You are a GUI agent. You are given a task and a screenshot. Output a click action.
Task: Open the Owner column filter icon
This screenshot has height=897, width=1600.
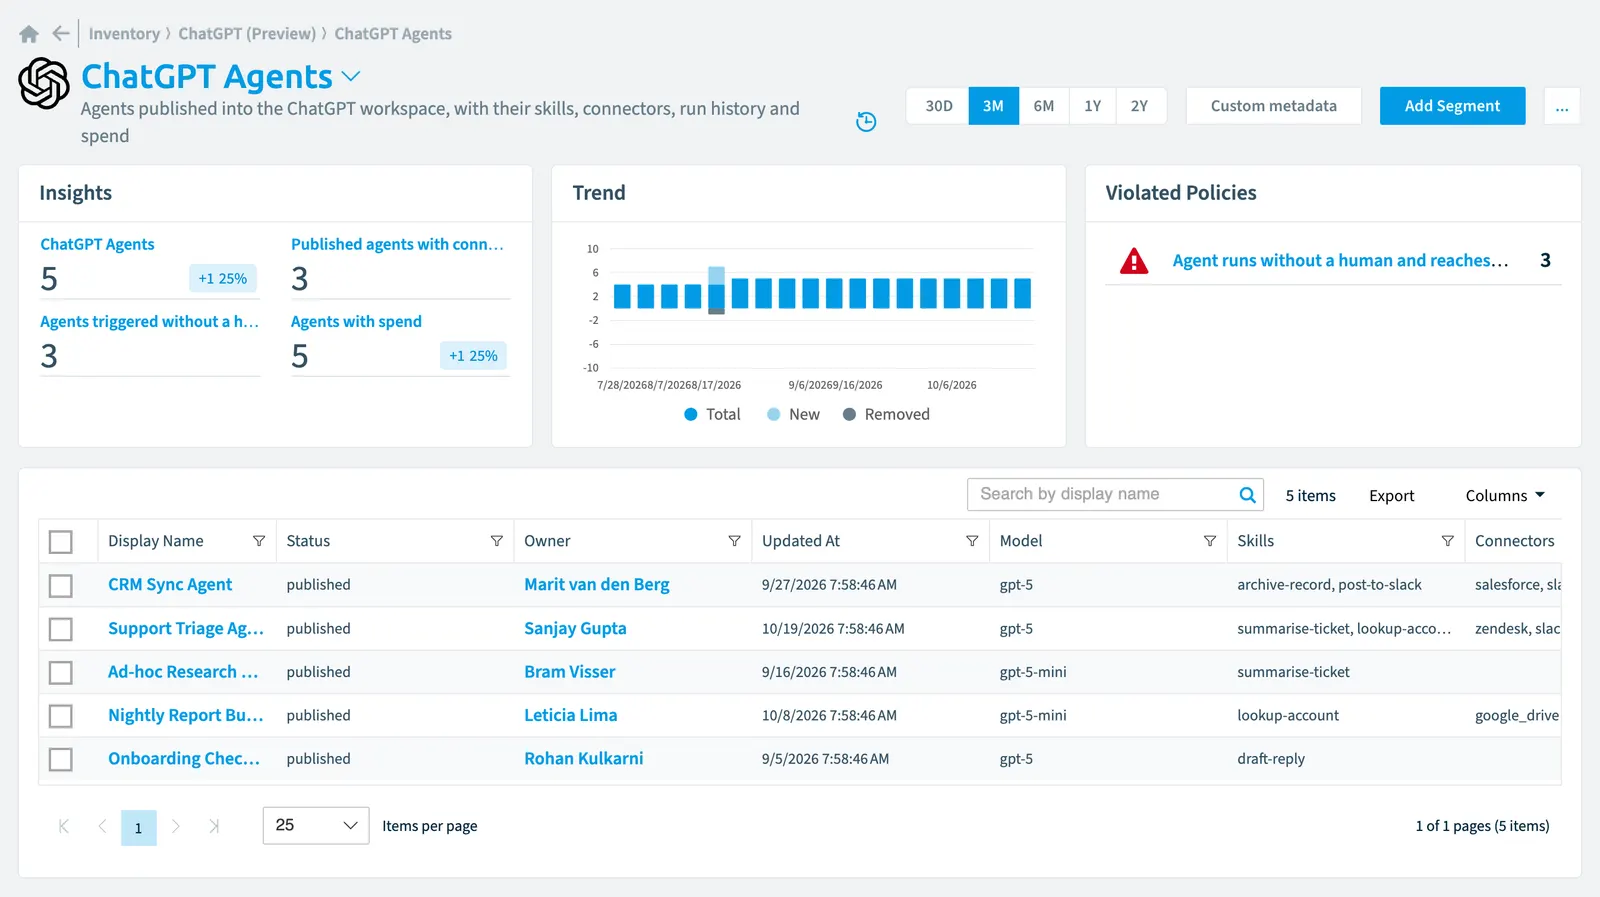click(734, 541)
